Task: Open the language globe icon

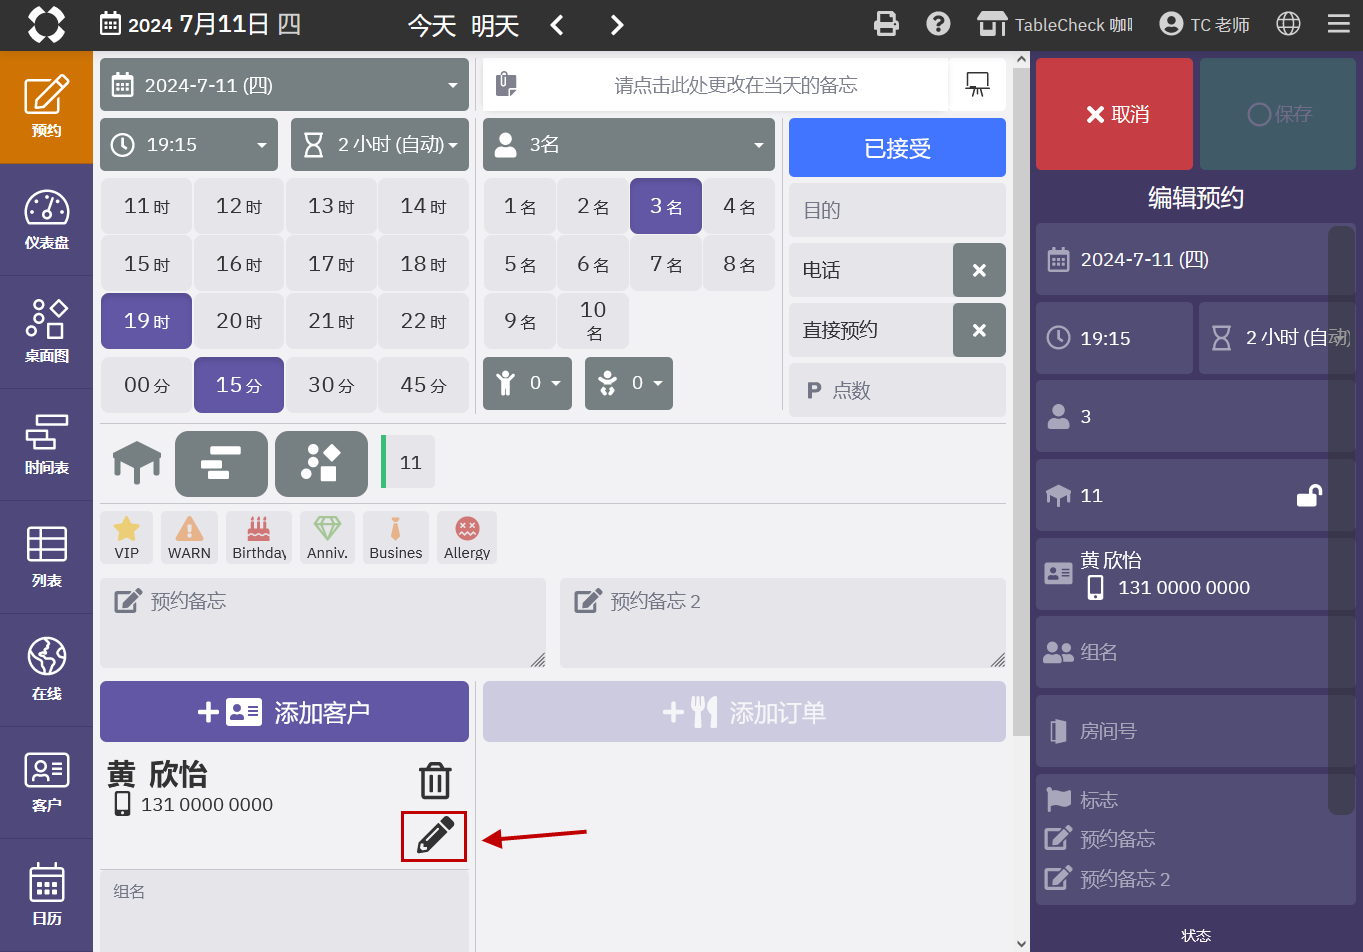Action: pyautogui.click(x=1288, y=24)
